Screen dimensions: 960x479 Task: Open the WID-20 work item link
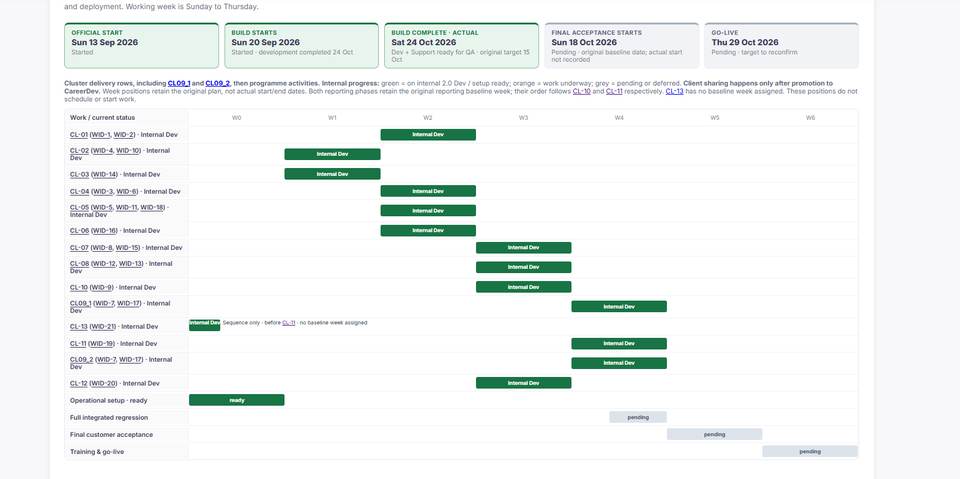click(104, 383)
